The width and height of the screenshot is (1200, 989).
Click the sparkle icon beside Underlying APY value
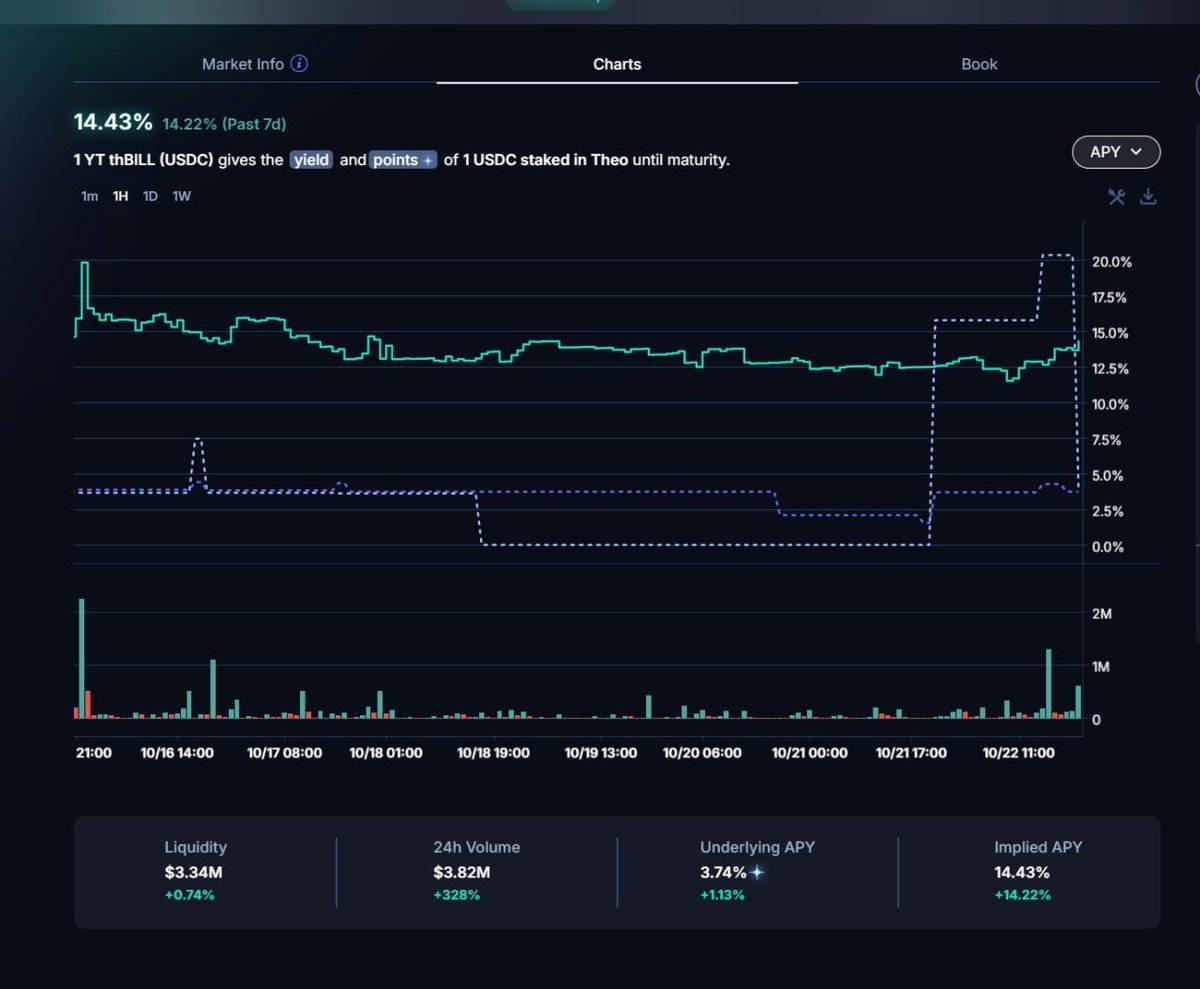click(x=757, y=872)
